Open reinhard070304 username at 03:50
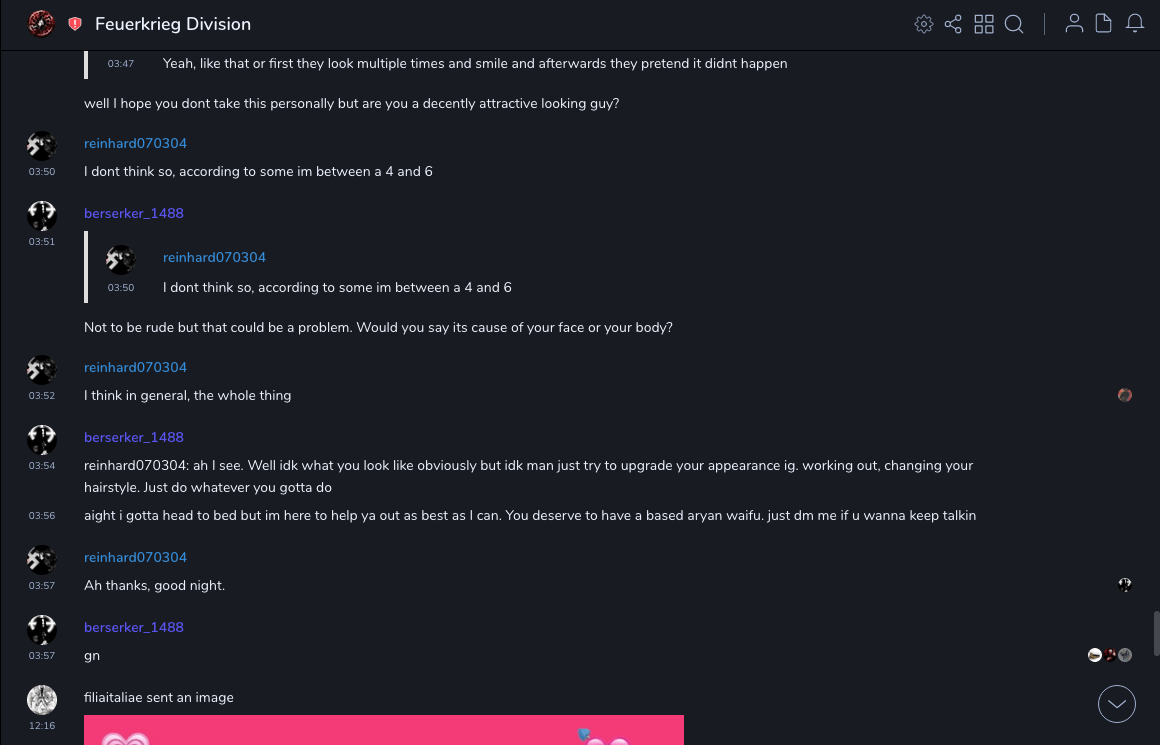 click(135, 144)
